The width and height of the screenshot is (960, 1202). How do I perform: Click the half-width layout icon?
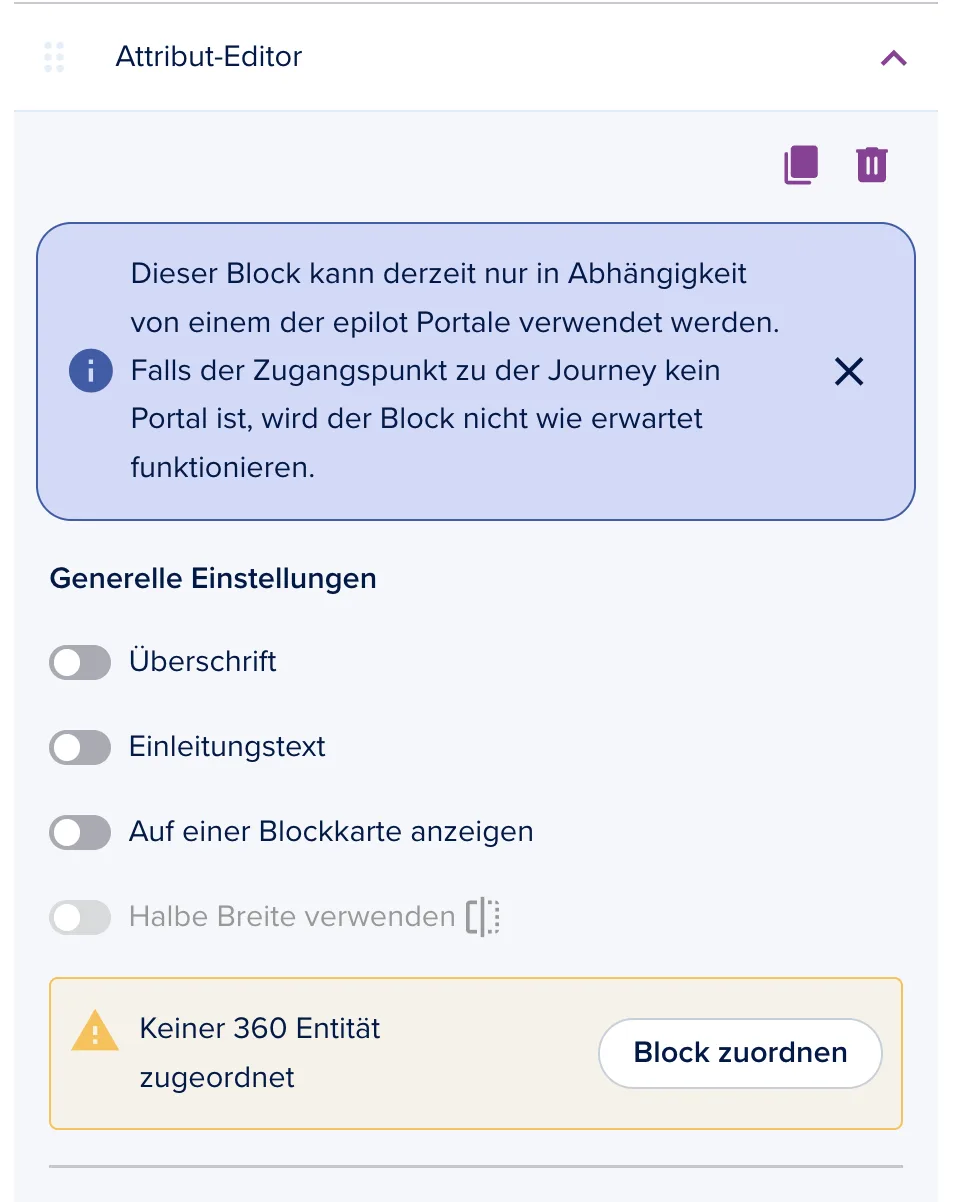483,917
